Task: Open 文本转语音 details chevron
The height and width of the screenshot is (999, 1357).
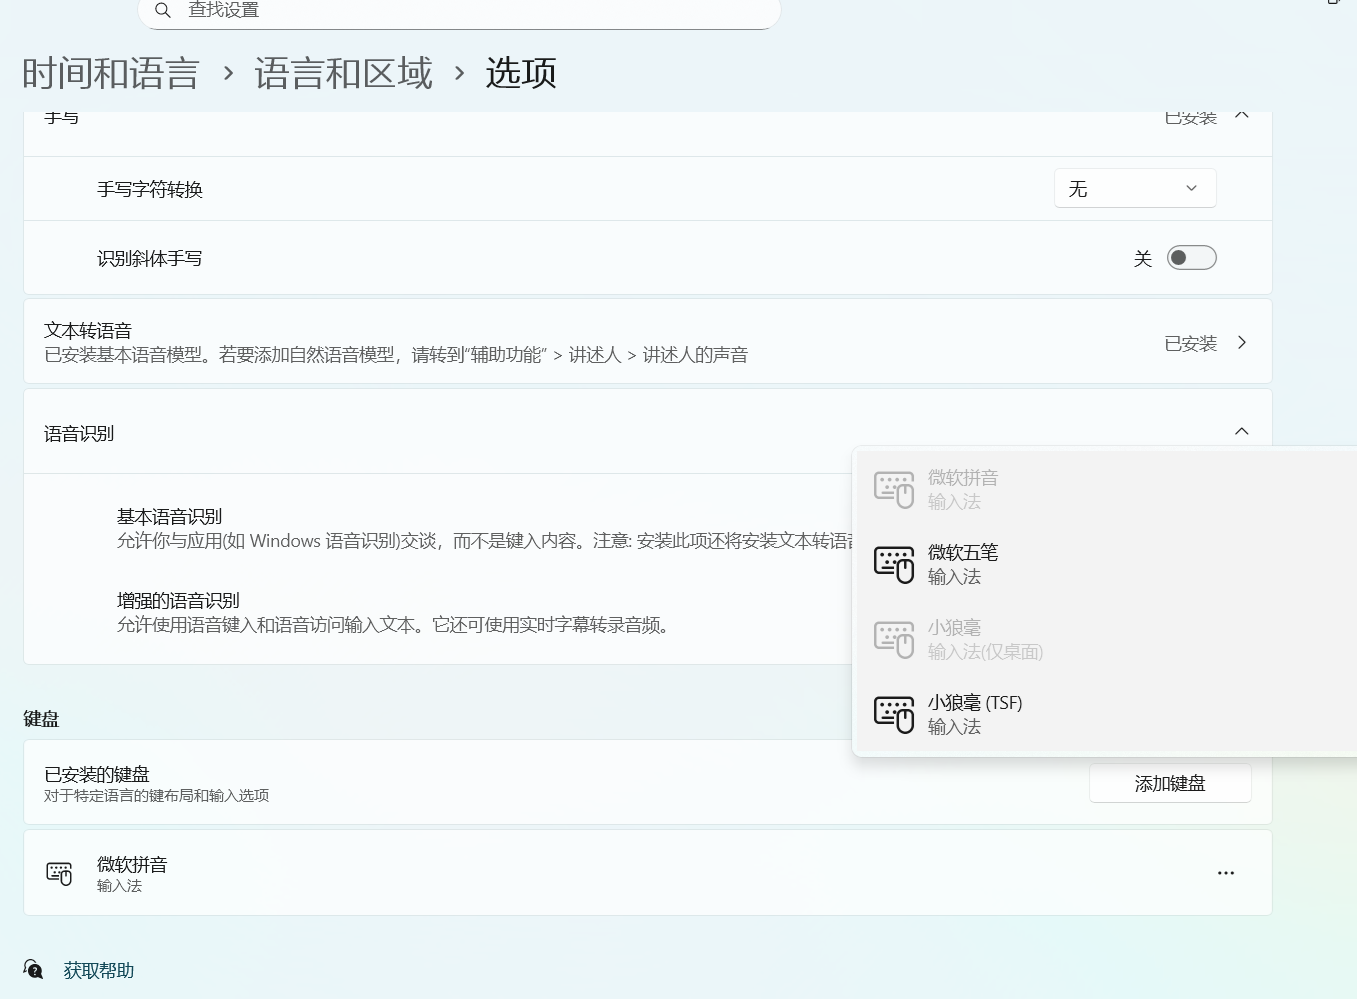Action: click(x=1242, y=342)
